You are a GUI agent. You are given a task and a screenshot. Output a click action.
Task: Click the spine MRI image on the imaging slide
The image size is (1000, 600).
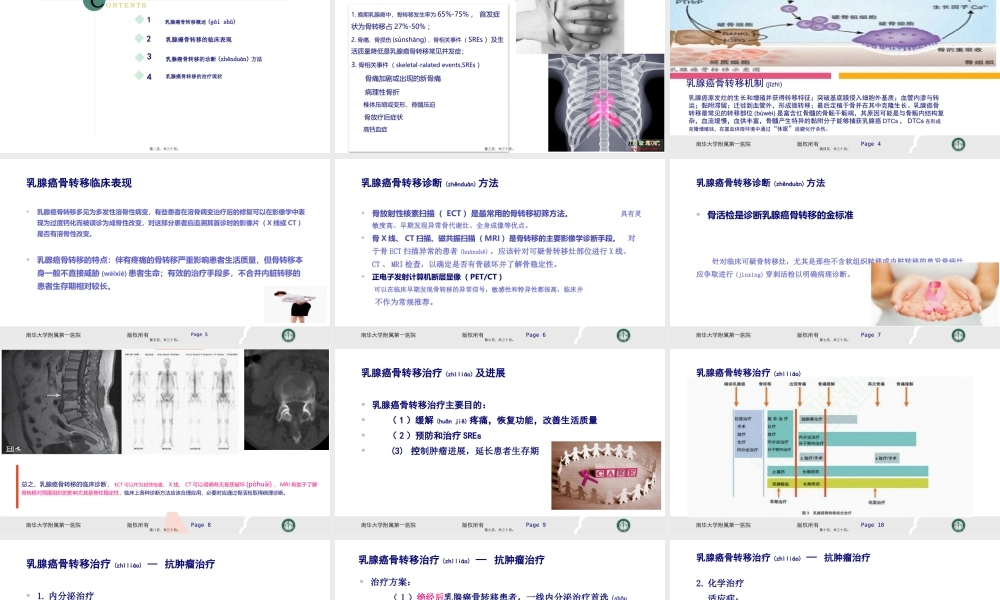tap(60, 400)
